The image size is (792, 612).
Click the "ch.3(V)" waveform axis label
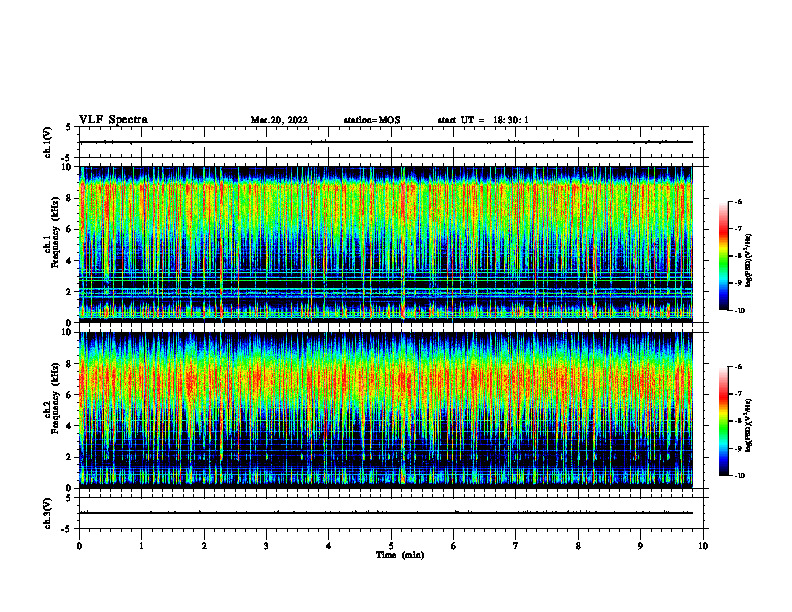[47, 513]
